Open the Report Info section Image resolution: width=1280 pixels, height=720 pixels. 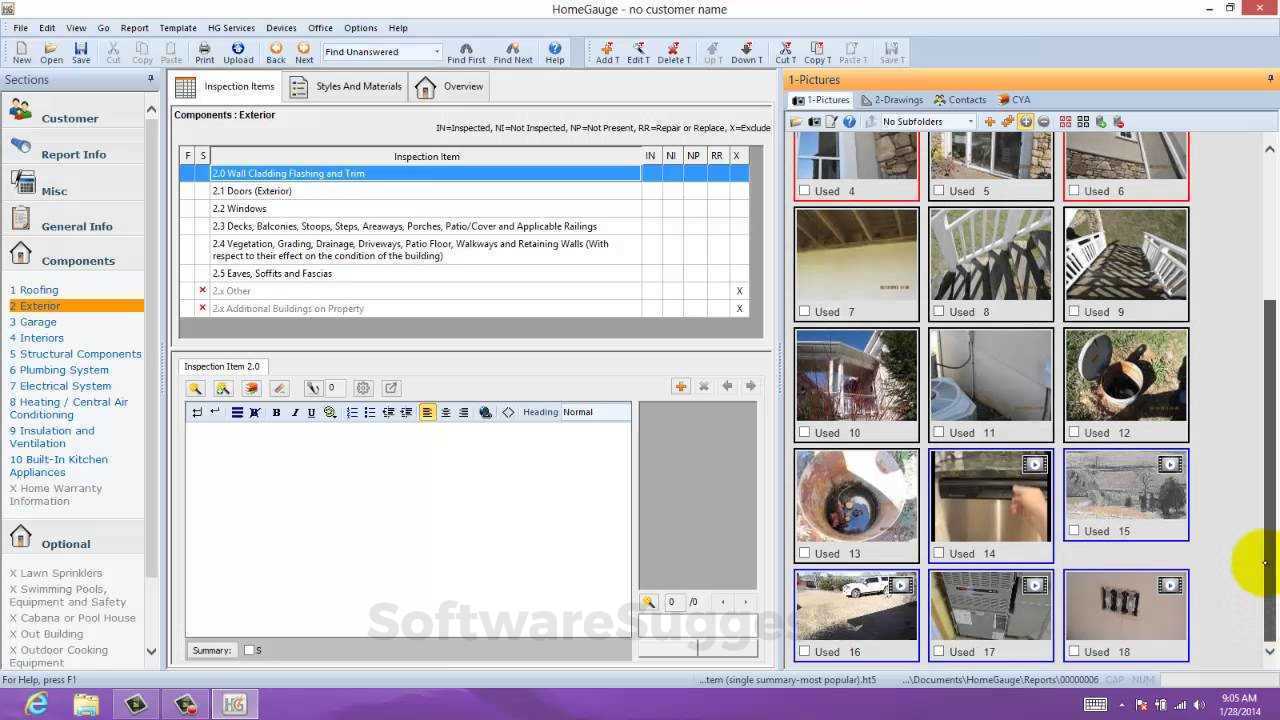point(73,154)
